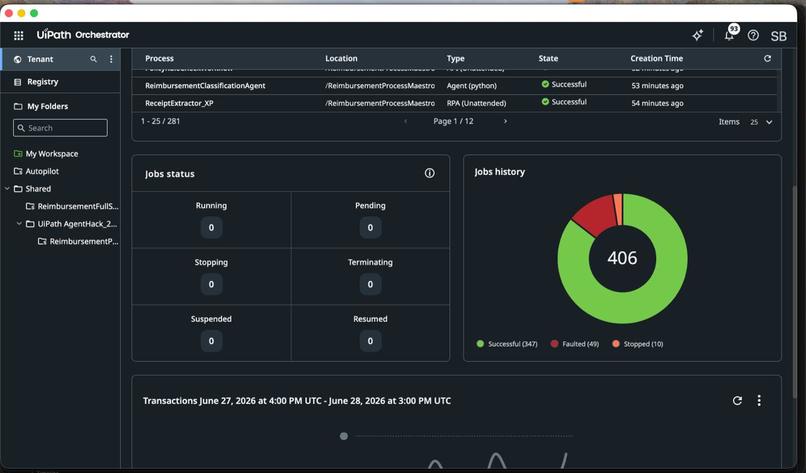Go to the previous jobs page

pyautogui.click(x=406, y=121)
